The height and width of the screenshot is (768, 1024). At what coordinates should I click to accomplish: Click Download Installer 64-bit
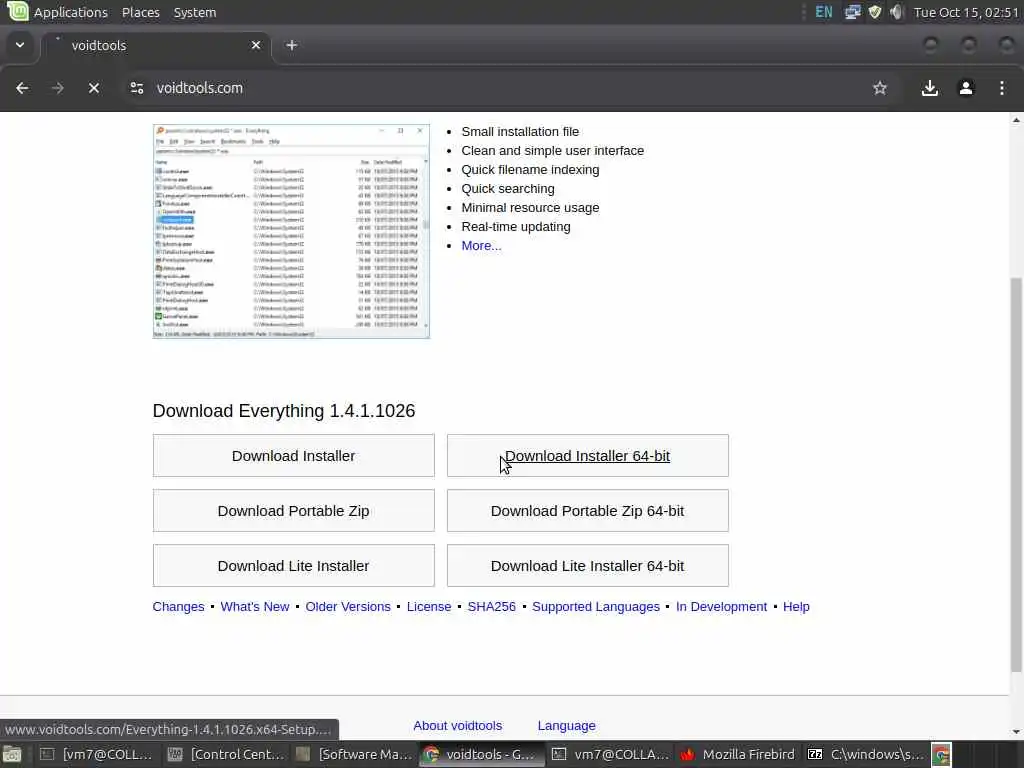click(x=587, y=456)
